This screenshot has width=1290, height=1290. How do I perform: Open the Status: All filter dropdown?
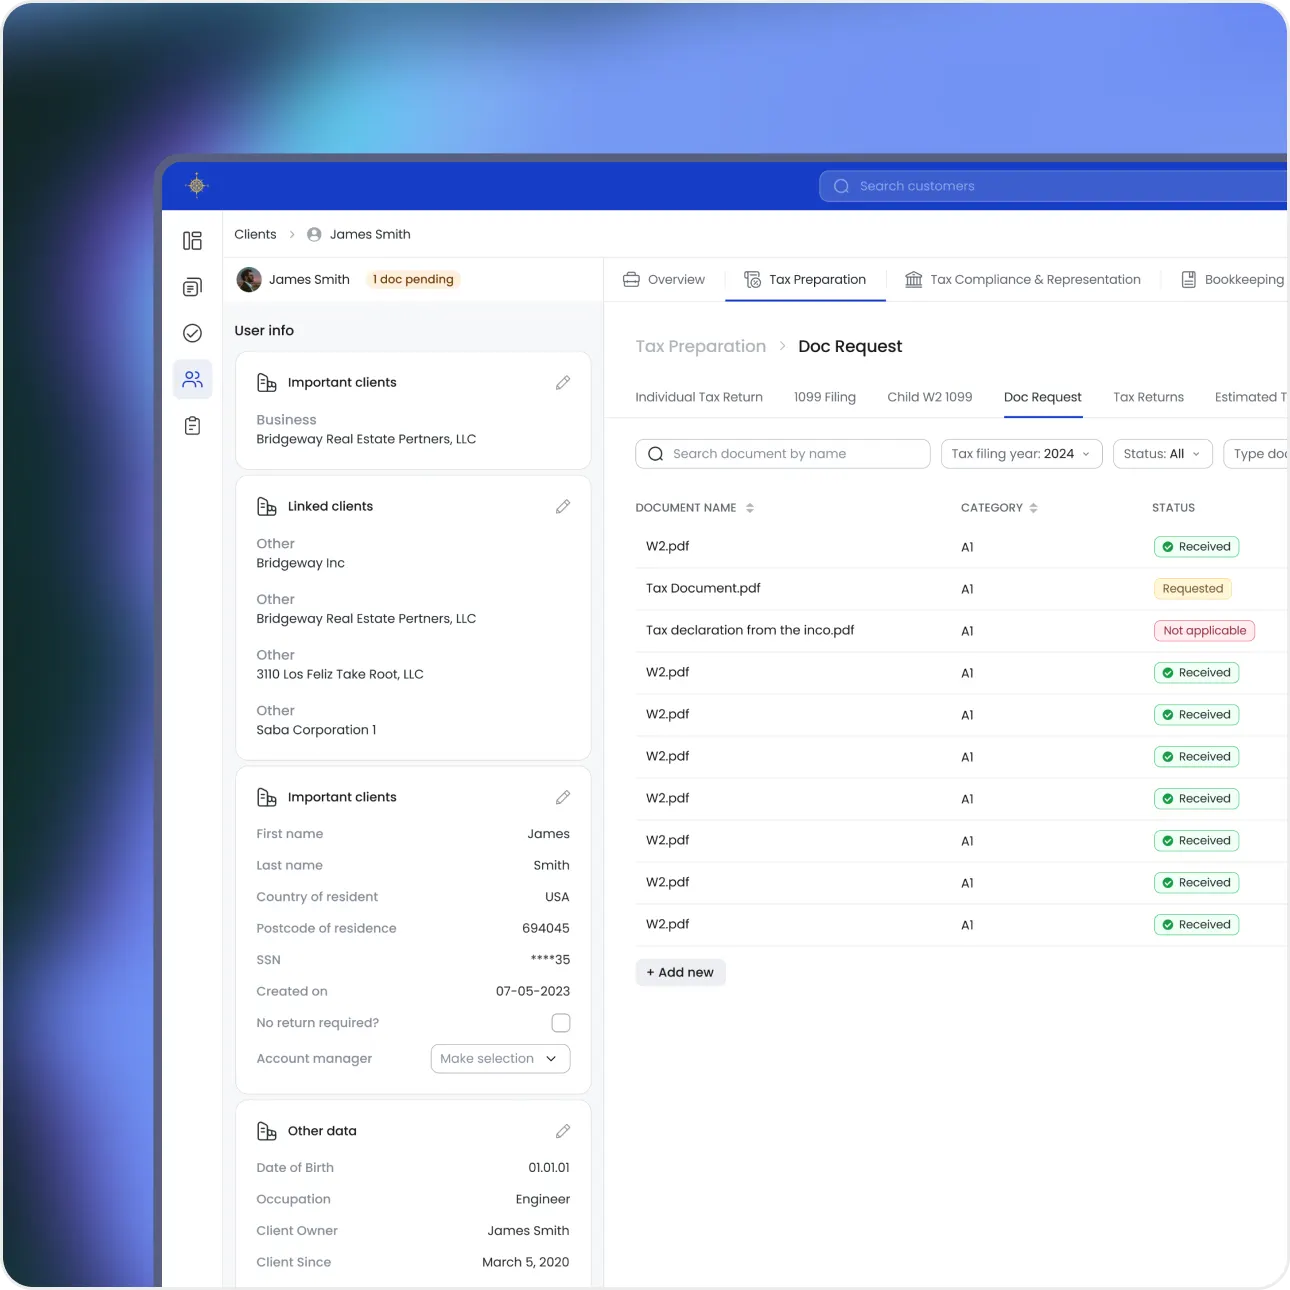[1162, 453]
